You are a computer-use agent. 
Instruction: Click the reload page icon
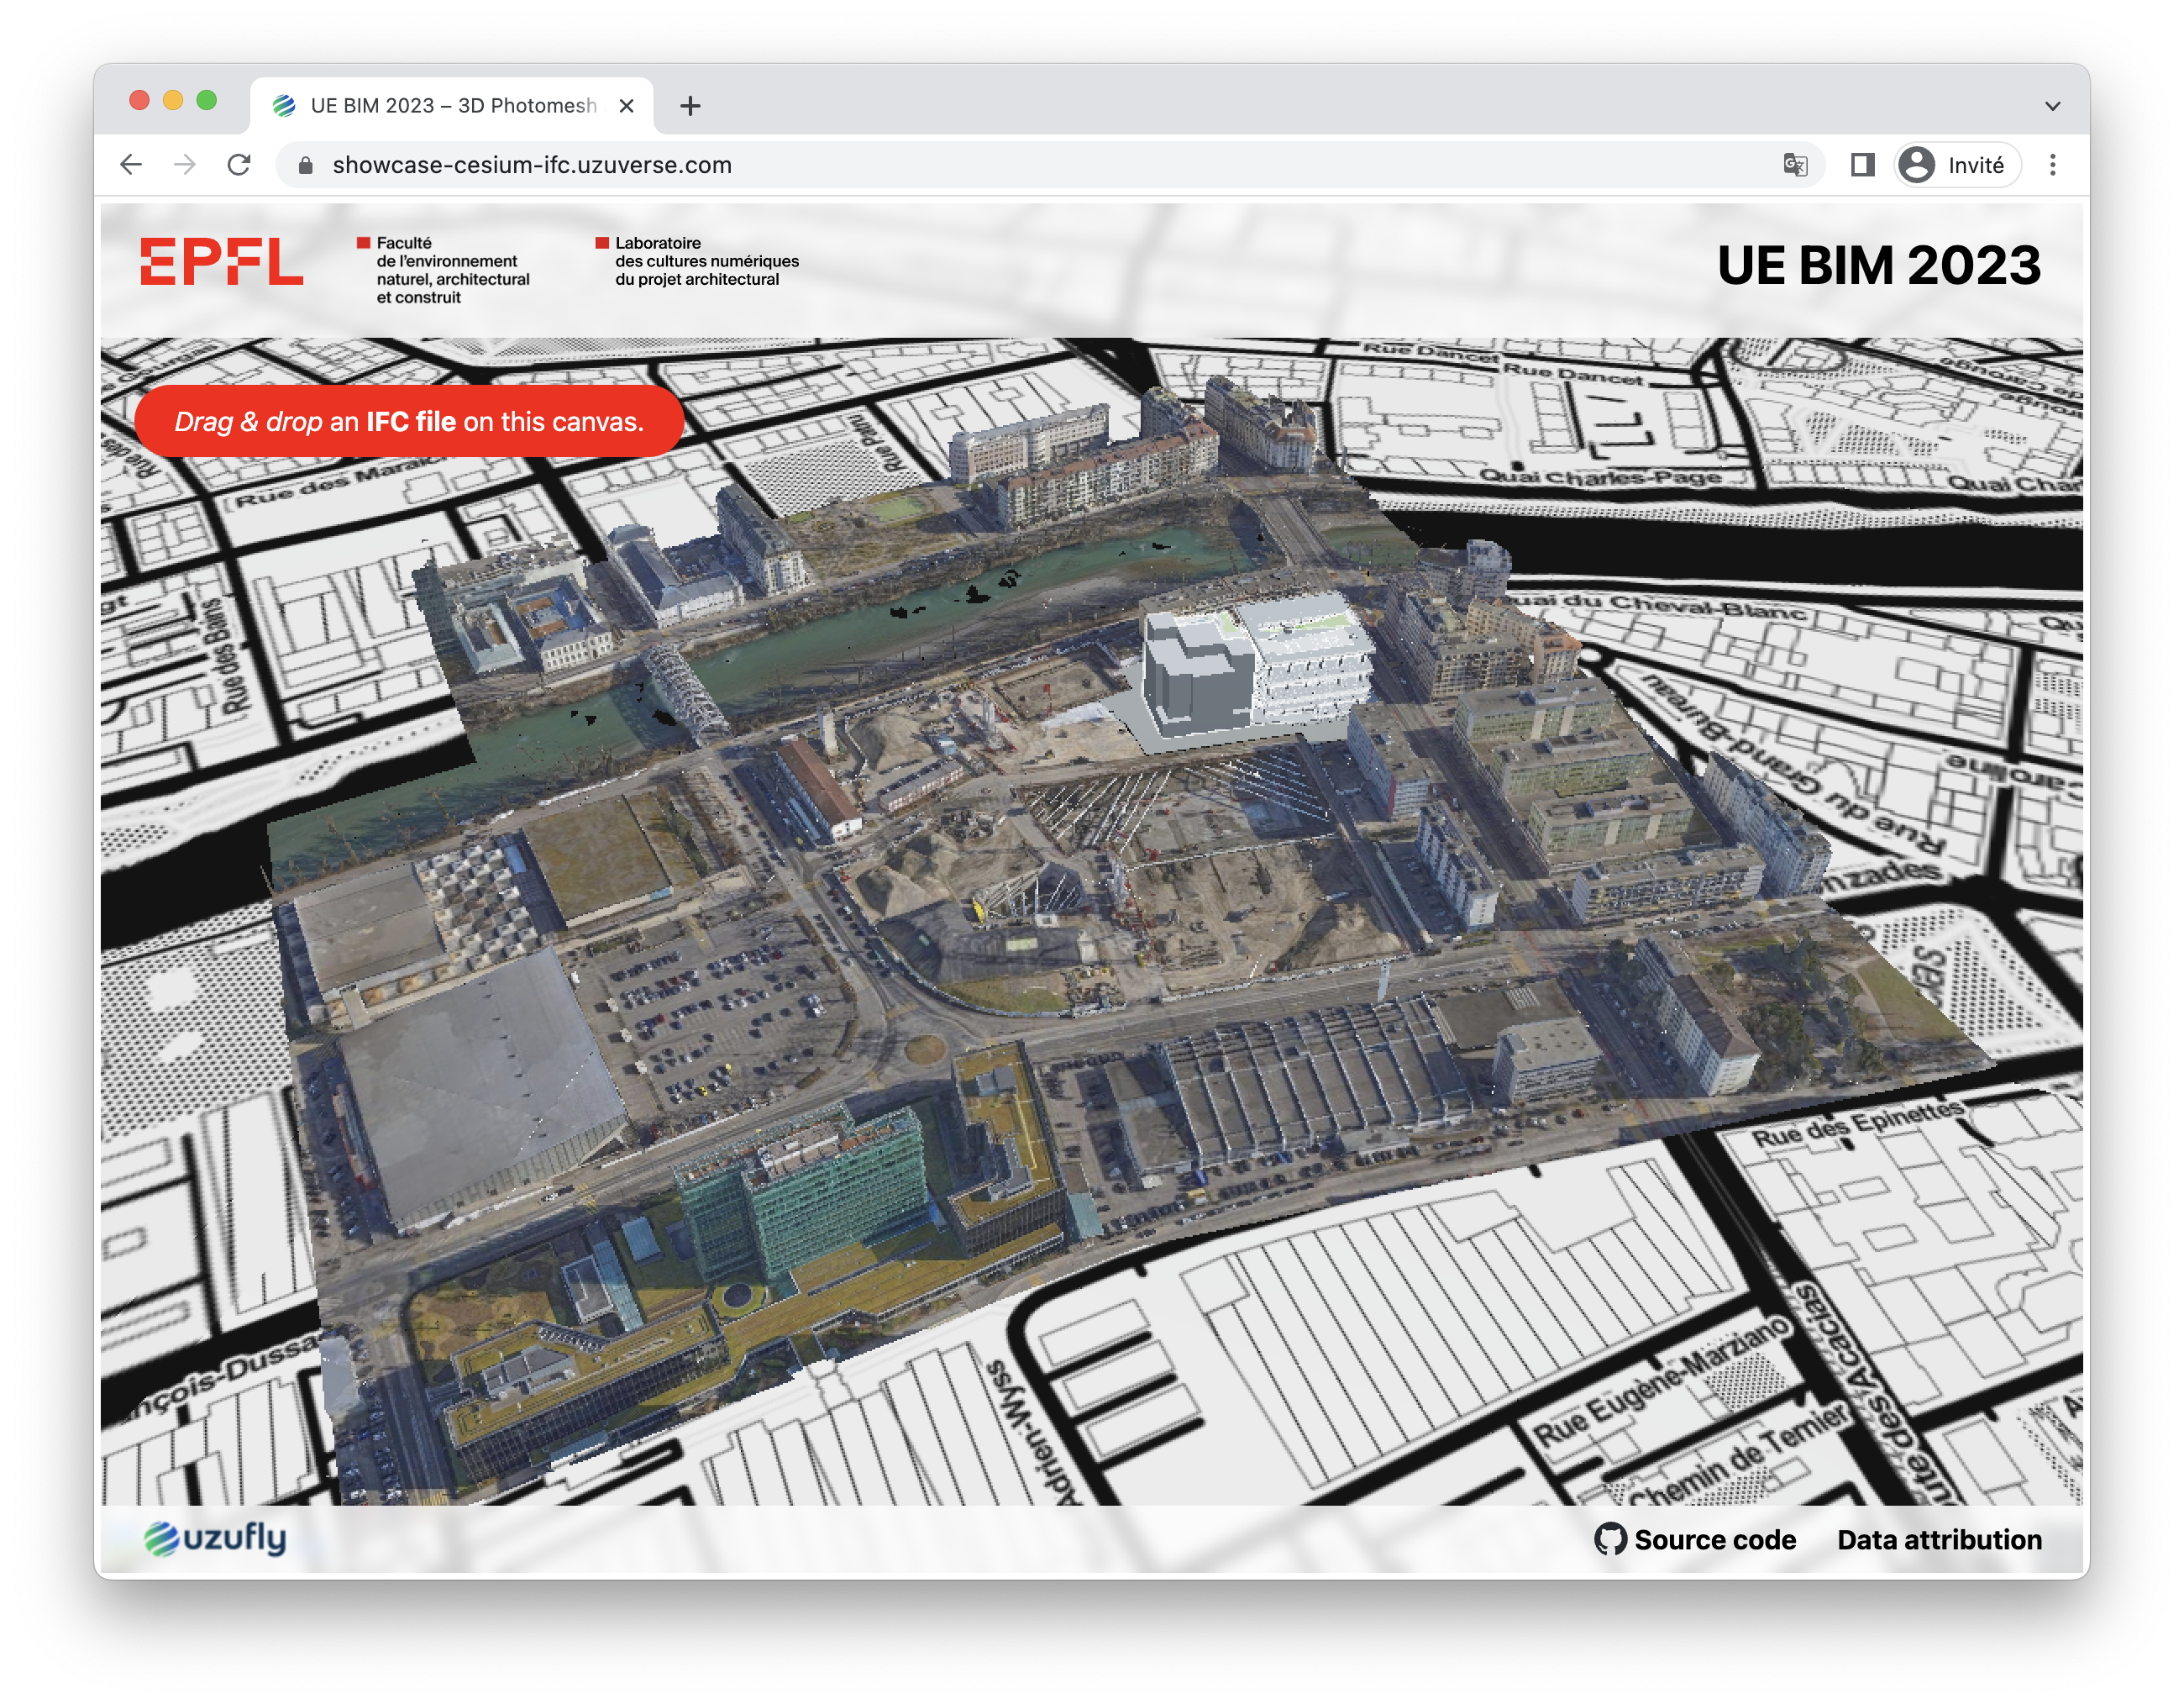(x=239, y=165)
